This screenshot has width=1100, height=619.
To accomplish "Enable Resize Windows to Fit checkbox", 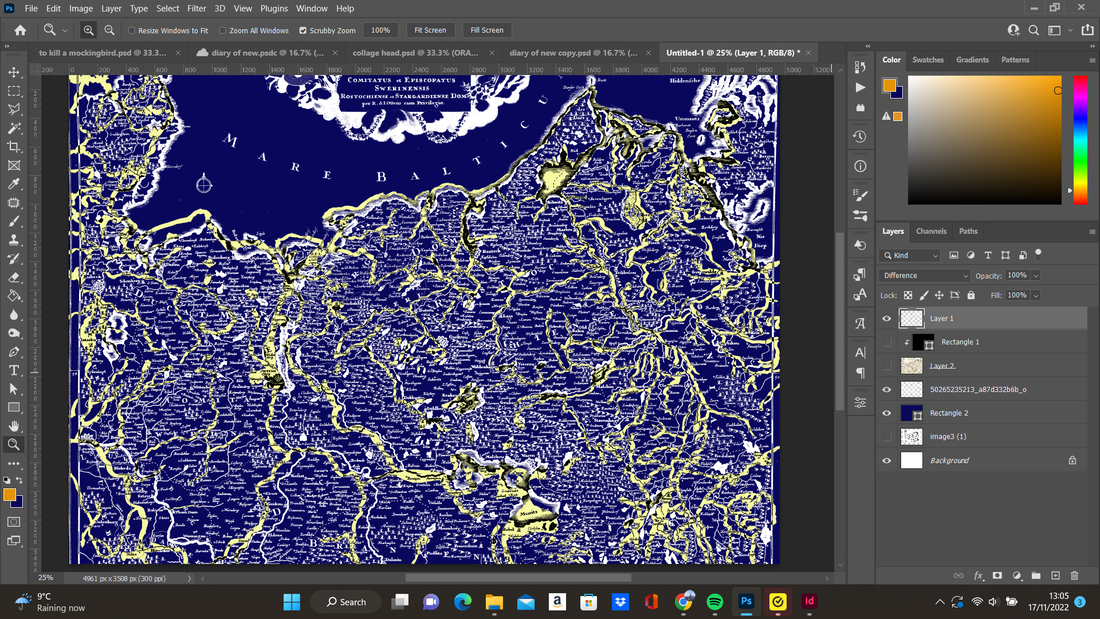I will [x=131, y=31].
